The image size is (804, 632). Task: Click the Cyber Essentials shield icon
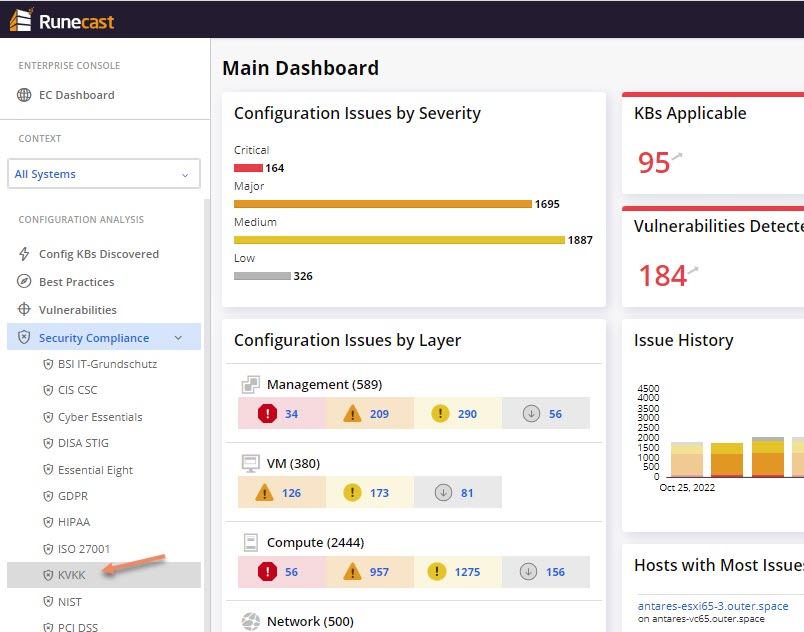48,417
